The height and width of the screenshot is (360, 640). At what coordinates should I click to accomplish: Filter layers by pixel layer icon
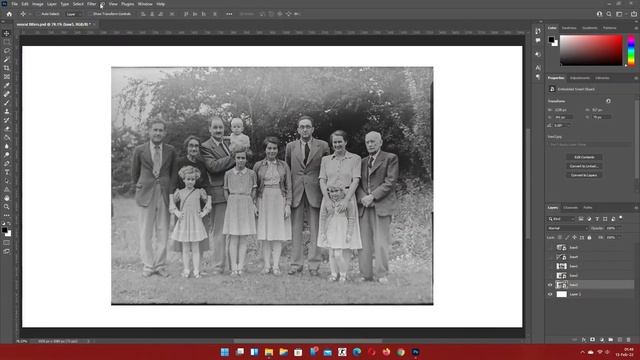581,219
